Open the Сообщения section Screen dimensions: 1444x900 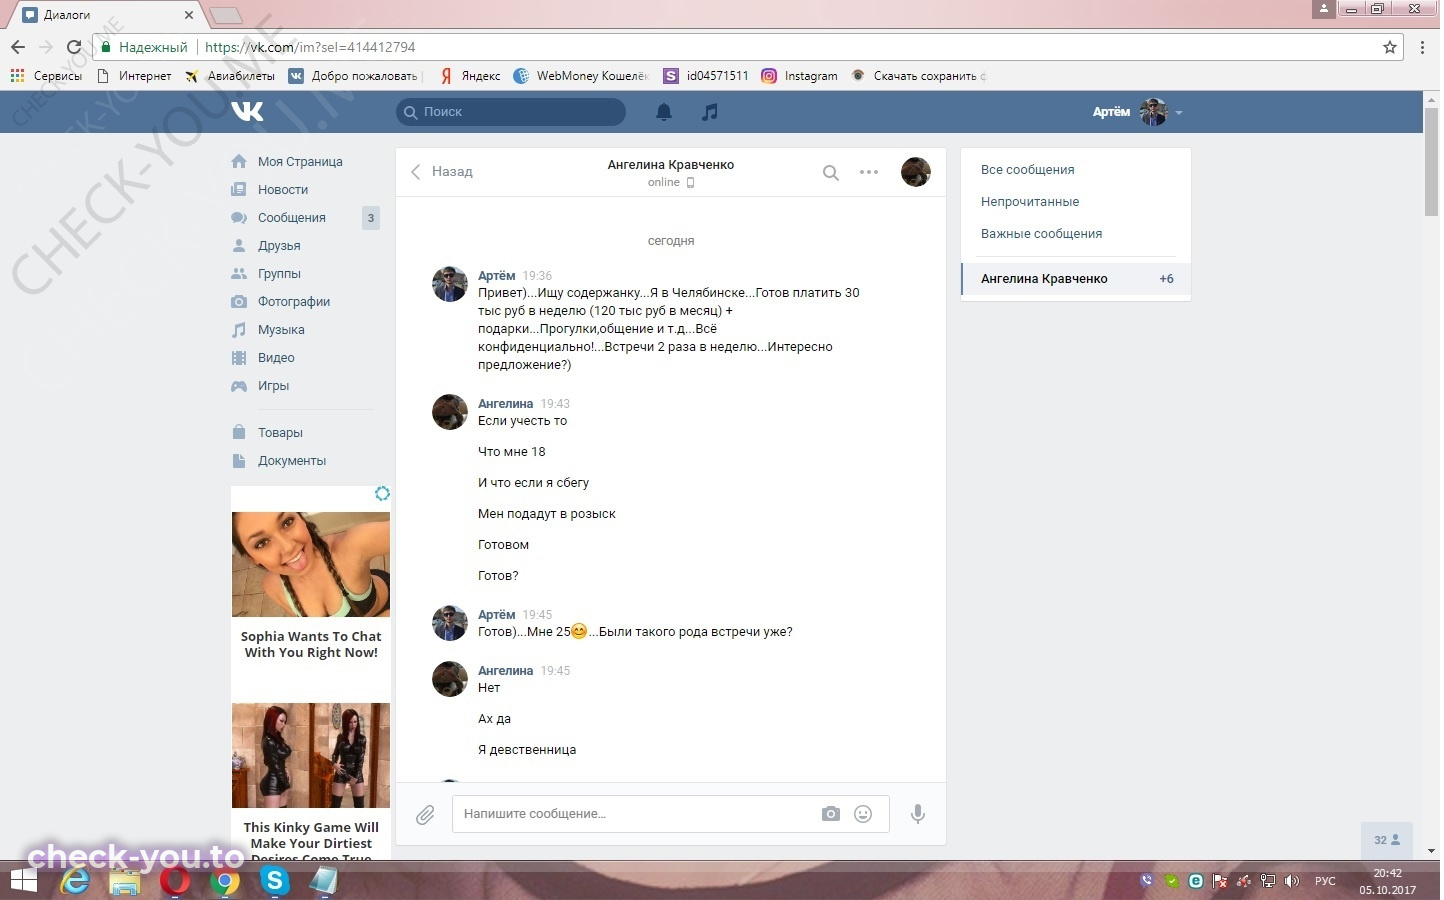click(292, 217)
